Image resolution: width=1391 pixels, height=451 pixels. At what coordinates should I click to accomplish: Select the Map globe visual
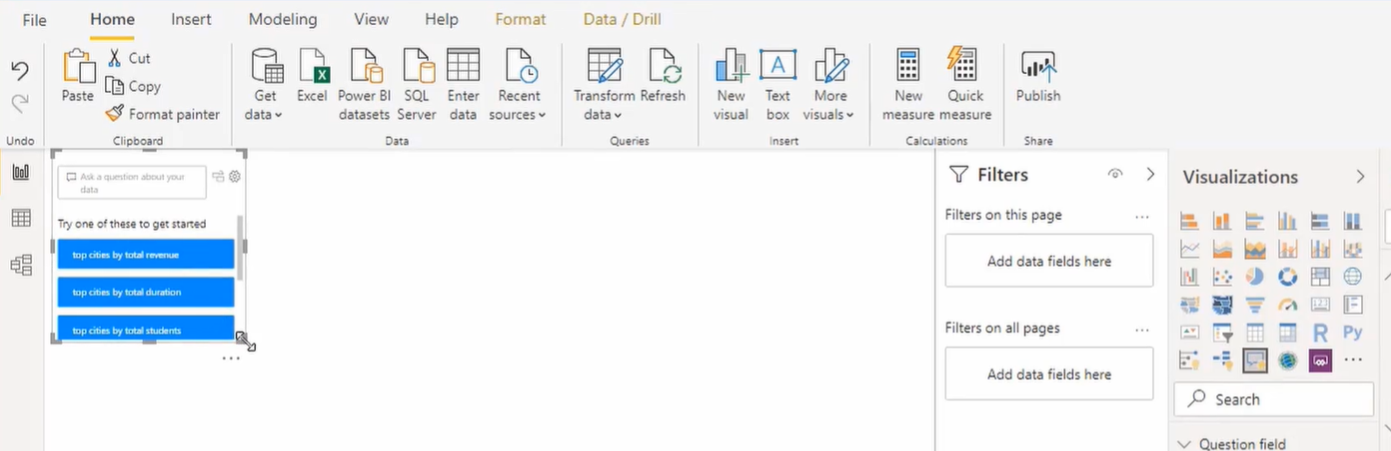pos(1353,277)
